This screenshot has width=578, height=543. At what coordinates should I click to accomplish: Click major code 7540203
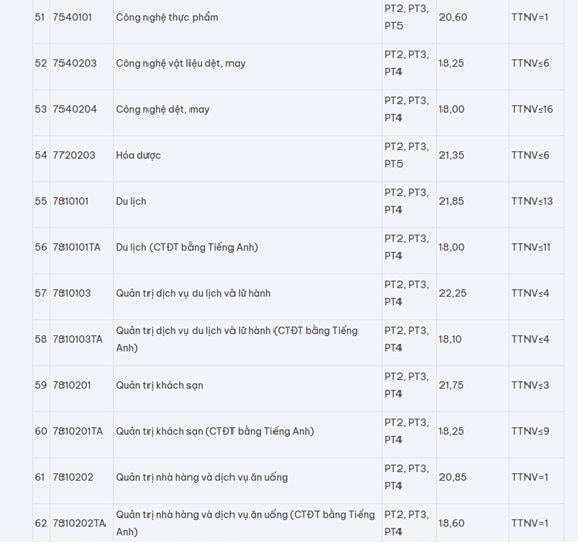pos(74,63)
